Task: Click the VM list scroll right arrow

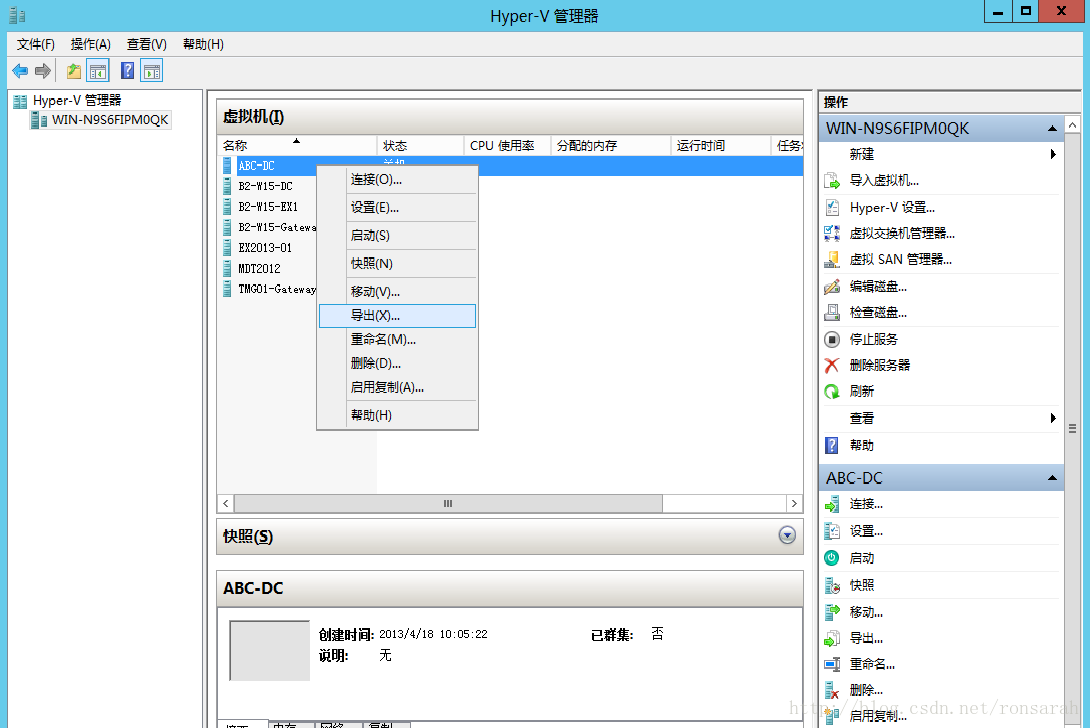Action: pyautogui.click(x=795, y=503)
